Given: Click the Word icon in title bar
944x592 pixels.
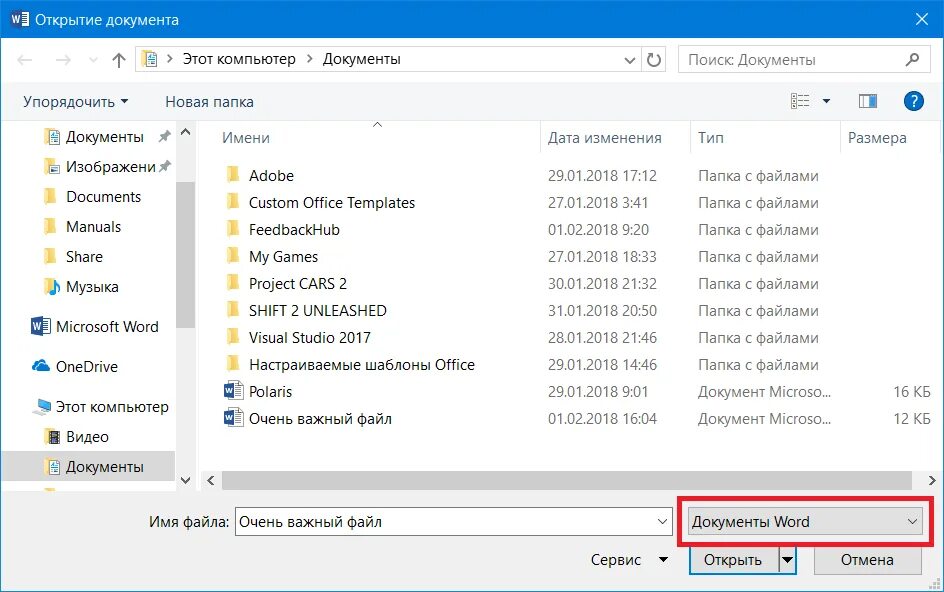Looking at the screenshot, I should pos(19,19).
